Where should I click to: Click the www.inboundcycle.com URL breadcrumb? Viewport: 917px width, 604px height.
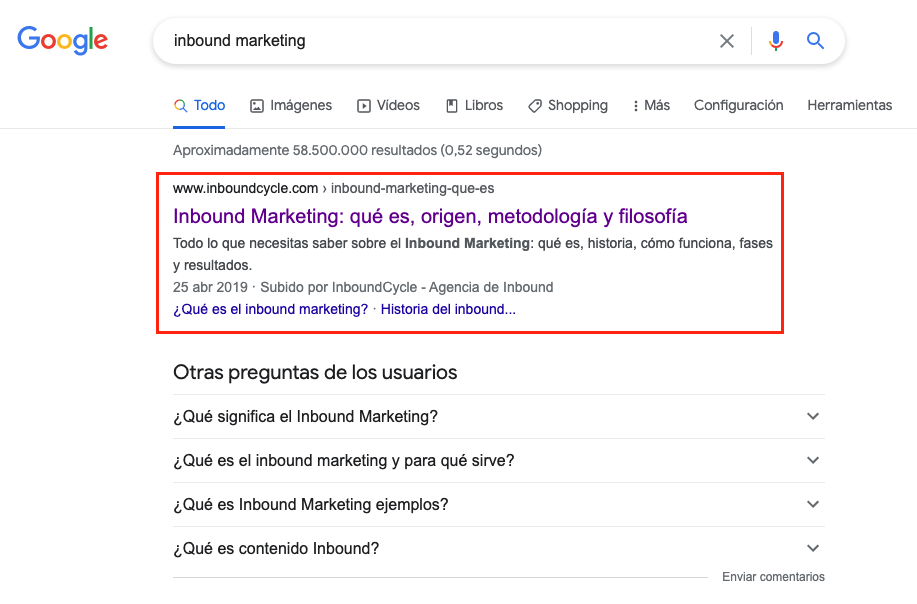pyautogui.click(x=333, y=188)
